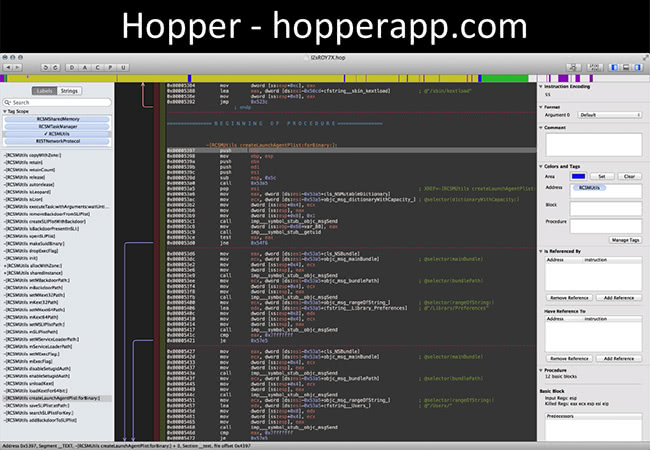Screen dimensions: 650x450
Task: Click the magnifier icon in the search field
Action: point(7,102)
